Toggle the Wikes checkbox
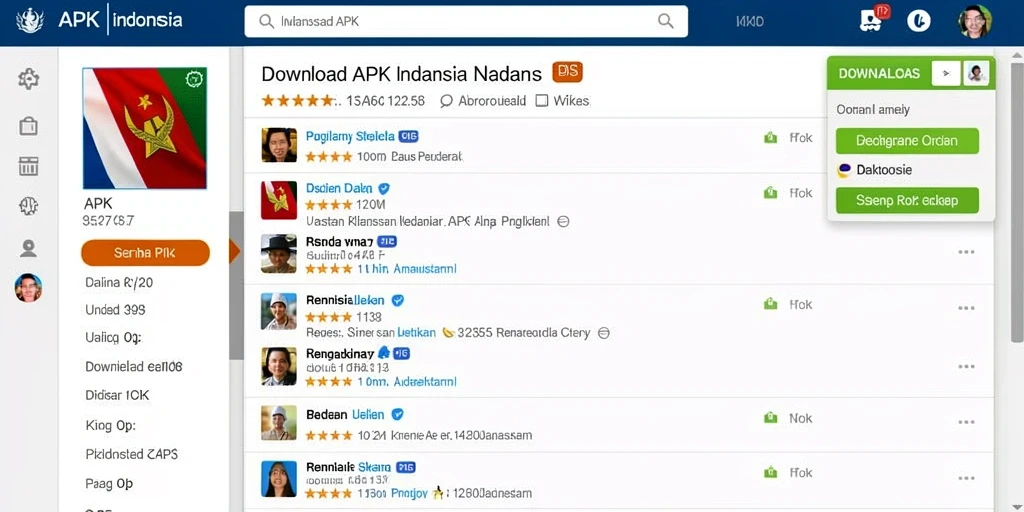 pyautogui.click(x=541, y=101)
